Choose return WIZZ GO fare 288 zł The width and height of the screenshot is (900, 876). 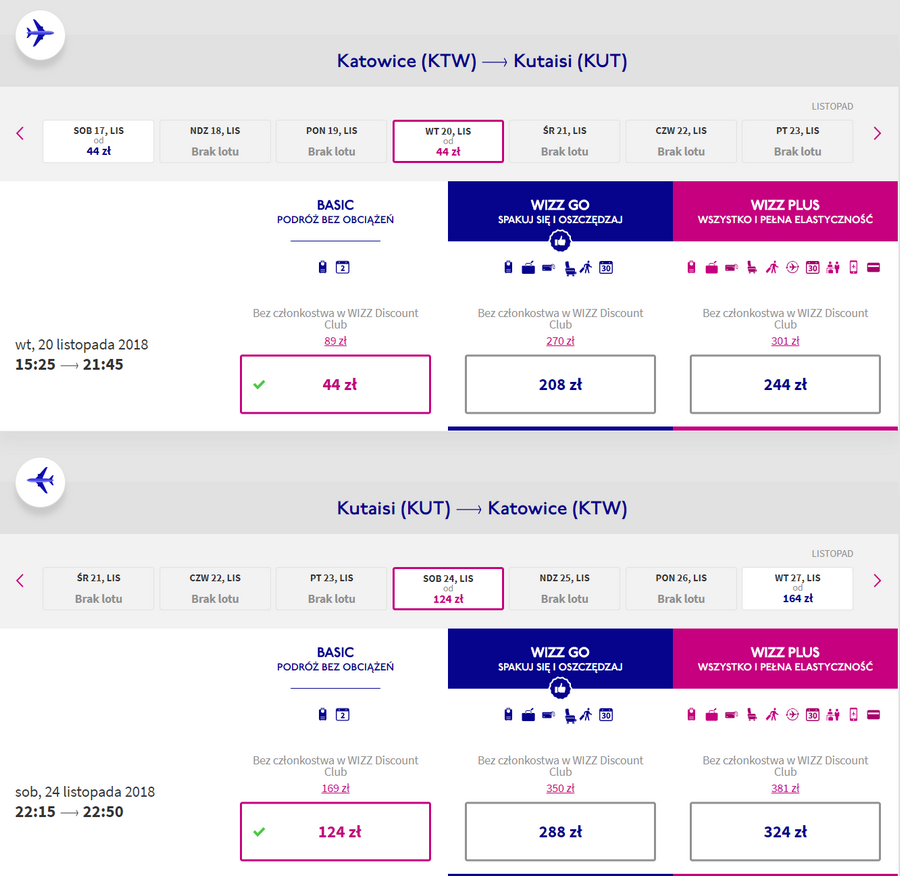tap(560, 831)
